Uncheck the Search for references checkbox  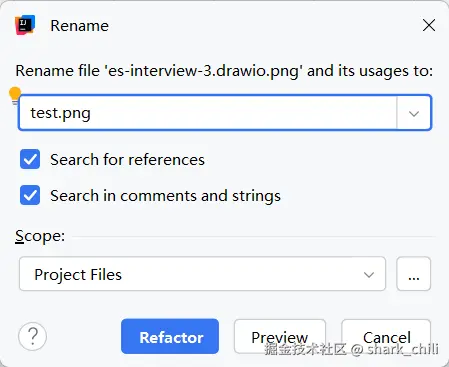[x=30, y=159]
